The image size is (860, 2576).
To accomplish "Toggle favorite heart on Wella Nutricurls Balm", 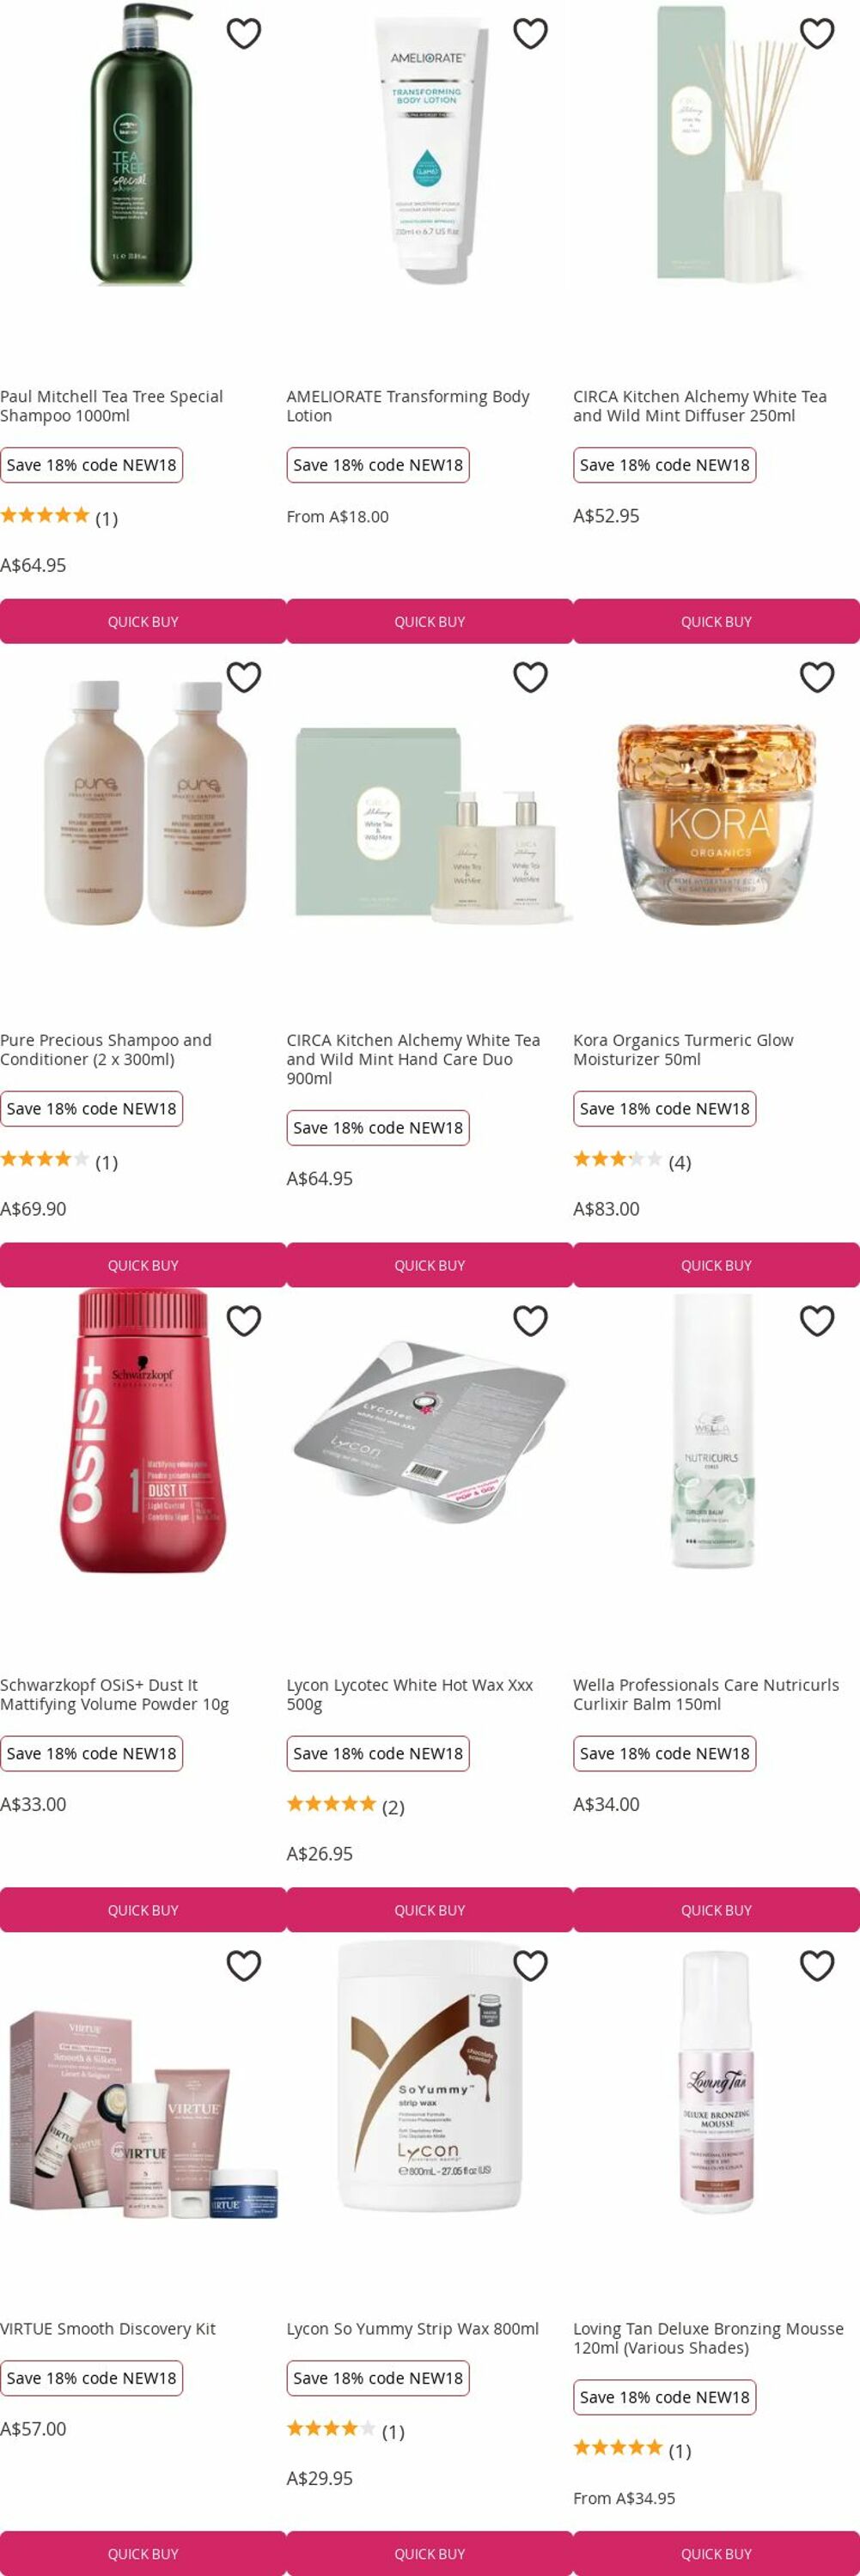I will click(x=817, y=1321).
